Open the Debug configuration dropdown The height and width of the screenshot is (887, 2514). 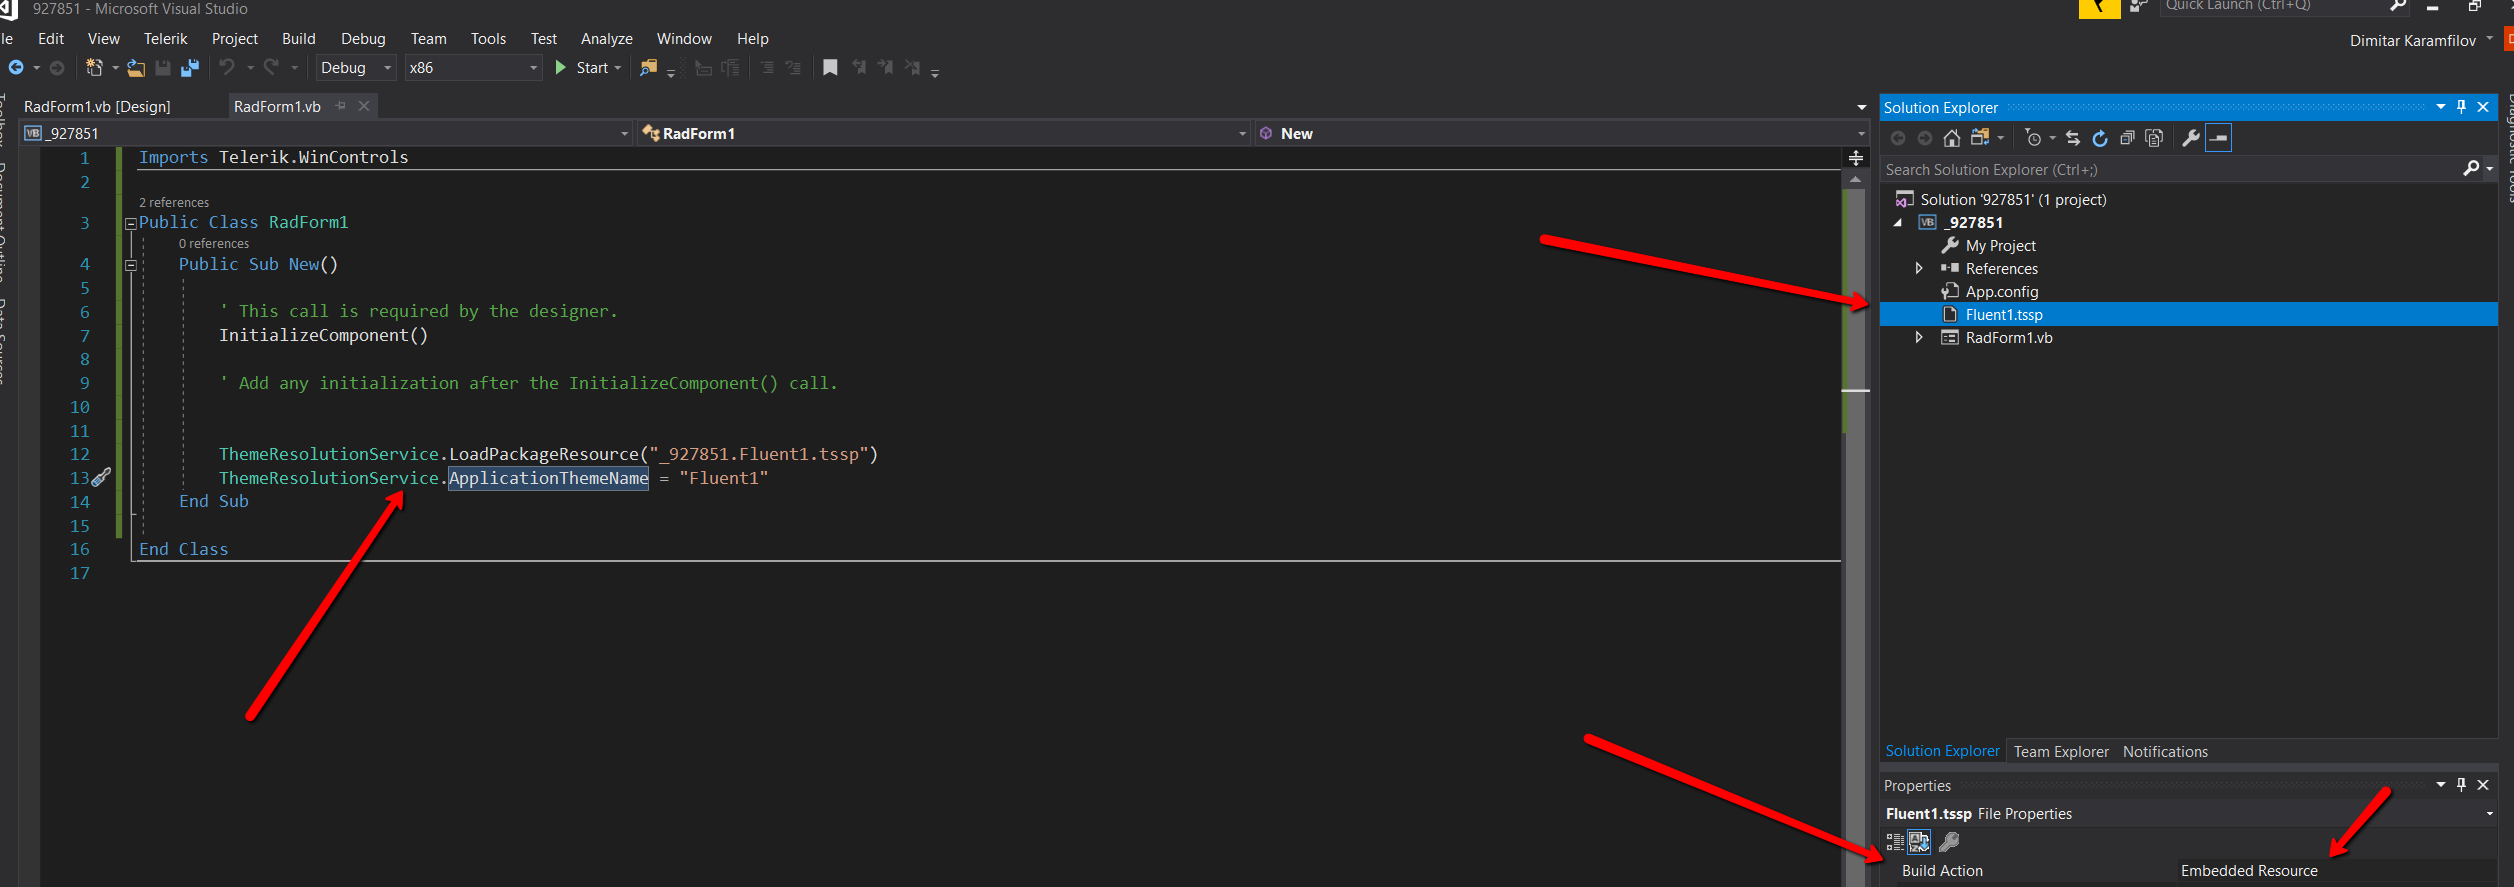[x=356, y=68]
